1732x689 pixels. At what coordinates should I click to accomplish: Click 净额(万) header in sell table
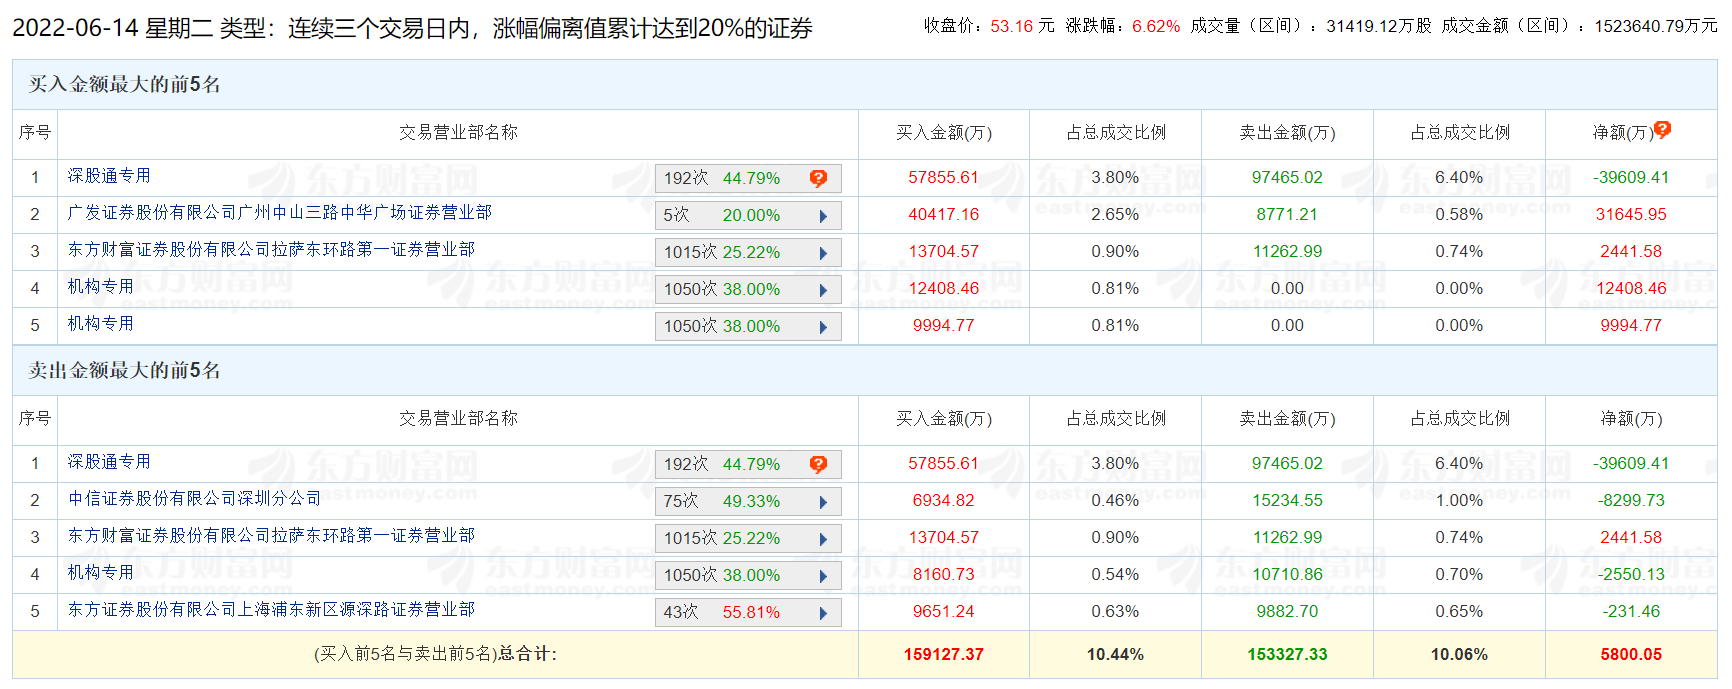[x=1631, y=419]
